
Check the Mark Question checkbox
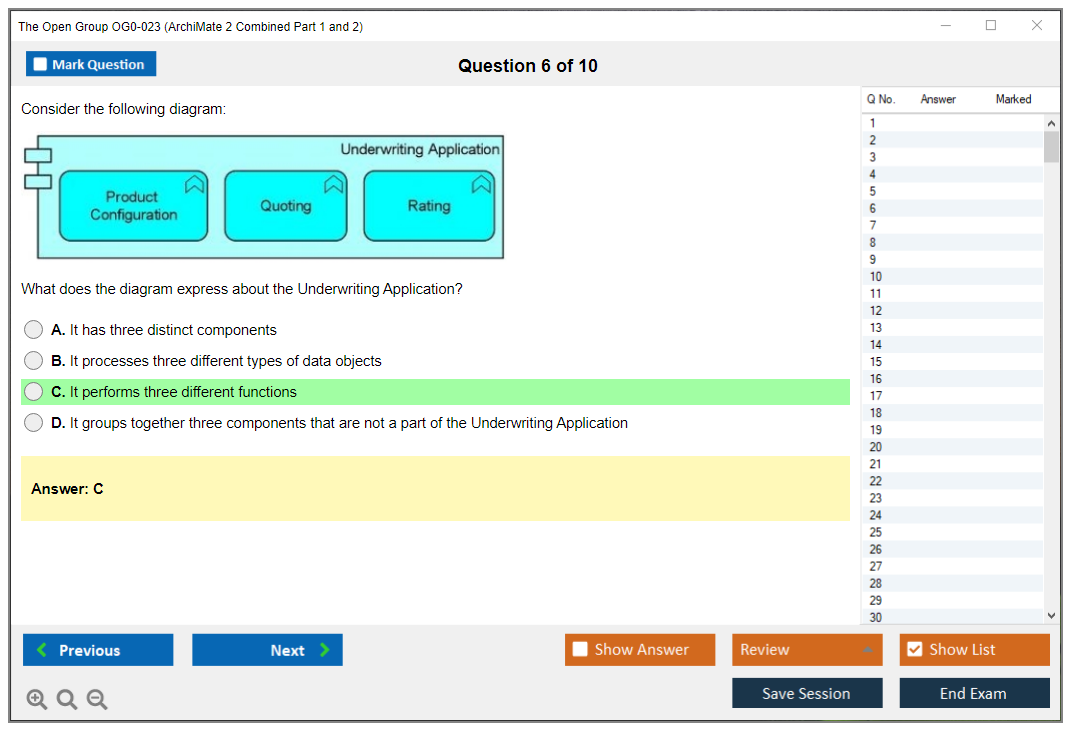(41, 65)
